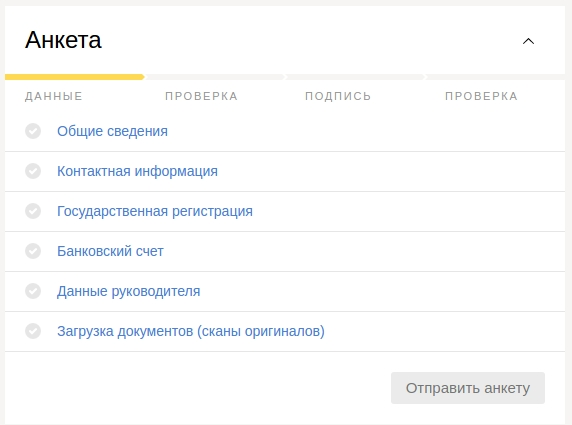Open the Контактная информация link
Screen dimensions: 572x425
pyautogui.click(x=137, y=171)
